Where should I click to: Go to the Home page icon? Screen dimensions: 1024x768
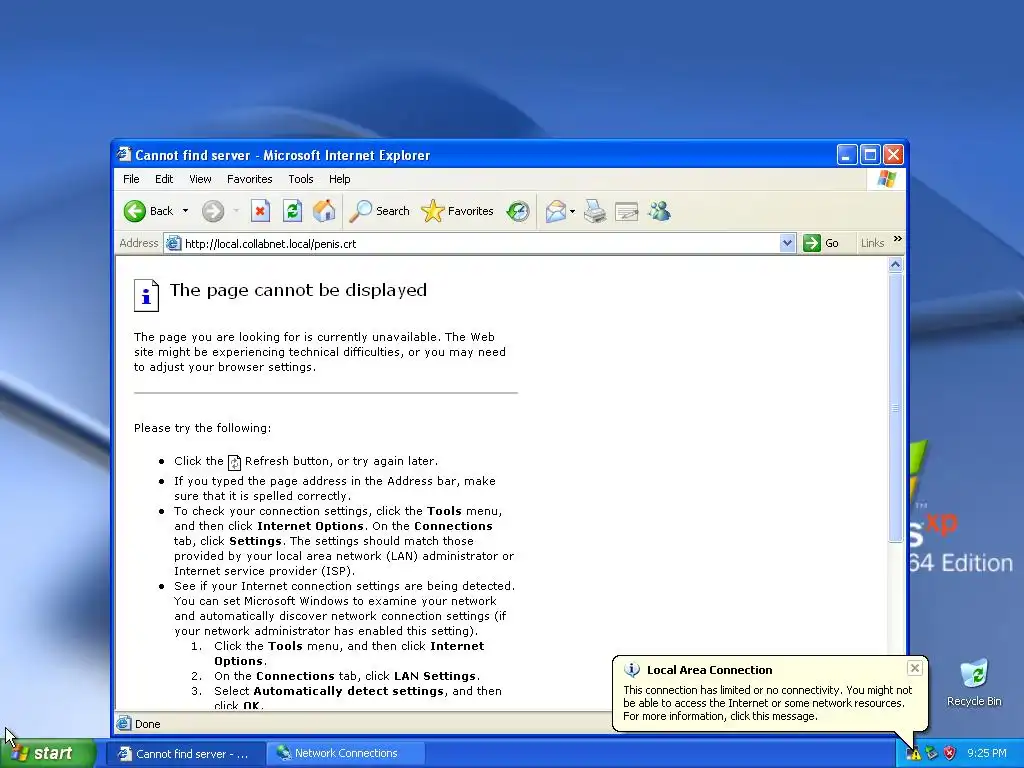click(x=324, y=211)
